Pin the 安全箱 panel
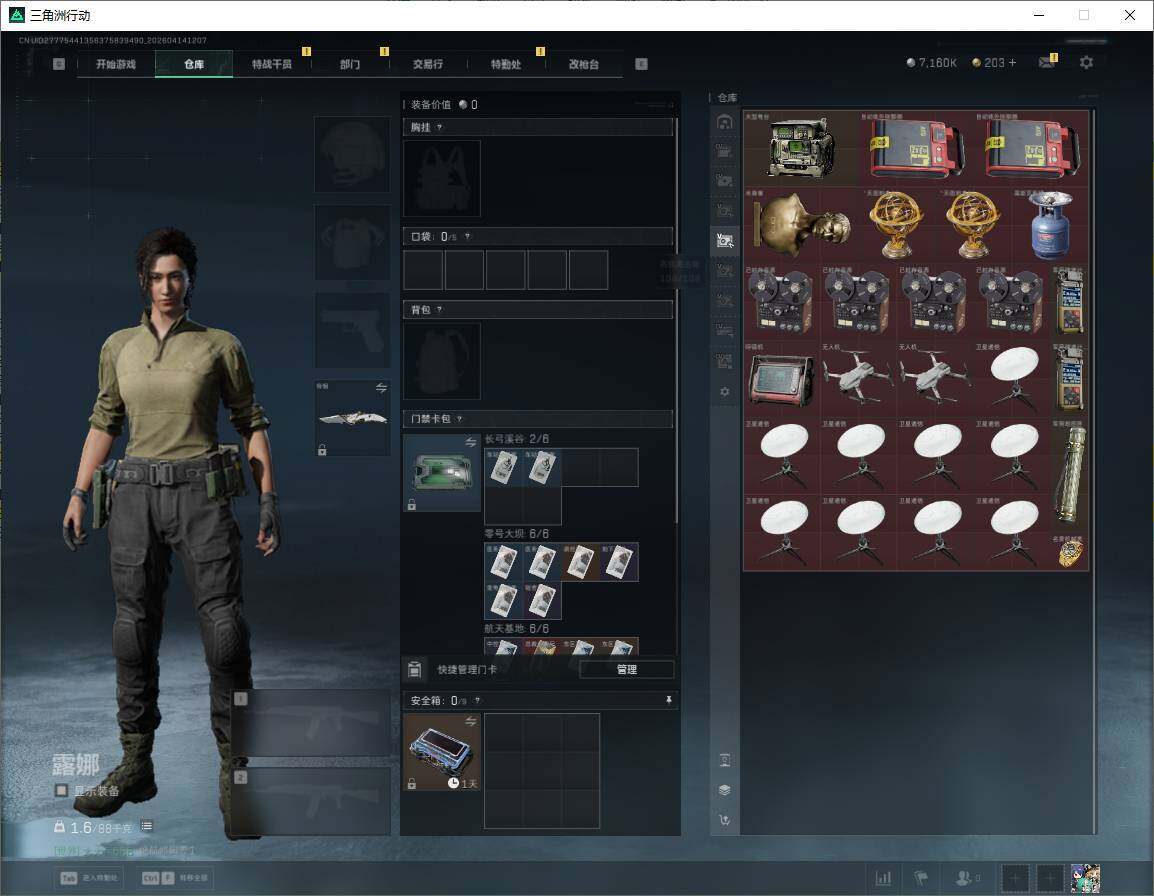Viewport: 1154px width, 896px height. click(668, 700)
